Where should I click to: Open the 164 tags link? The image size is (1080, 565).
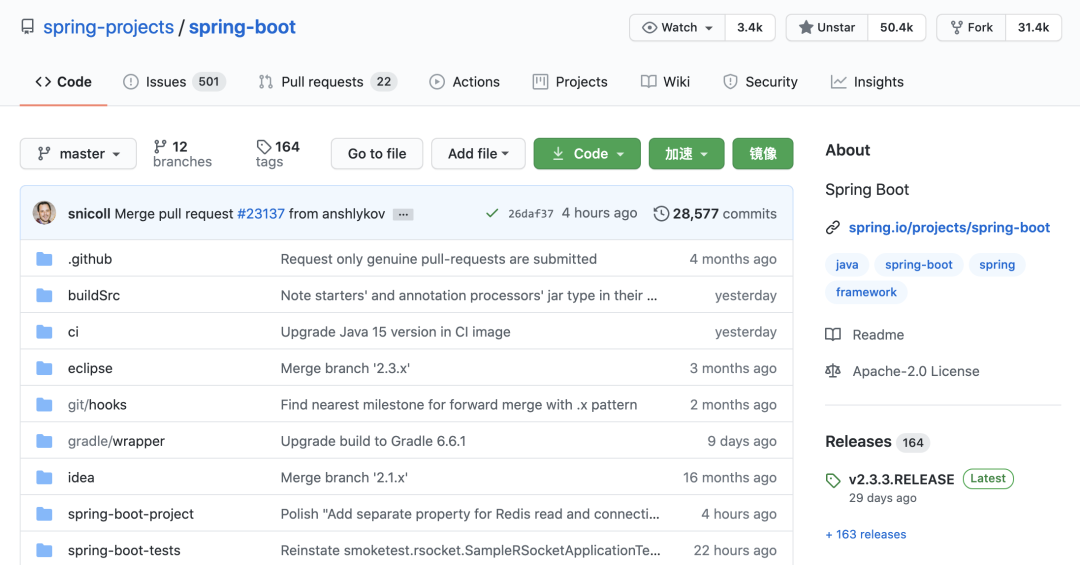tap(278, 154)
